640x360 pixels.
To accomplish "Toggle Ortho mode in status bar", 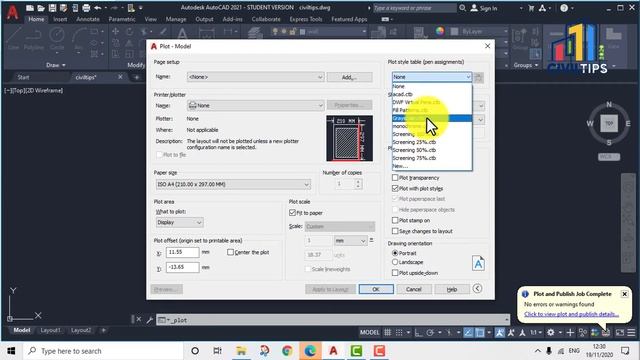I will (418, 333).
